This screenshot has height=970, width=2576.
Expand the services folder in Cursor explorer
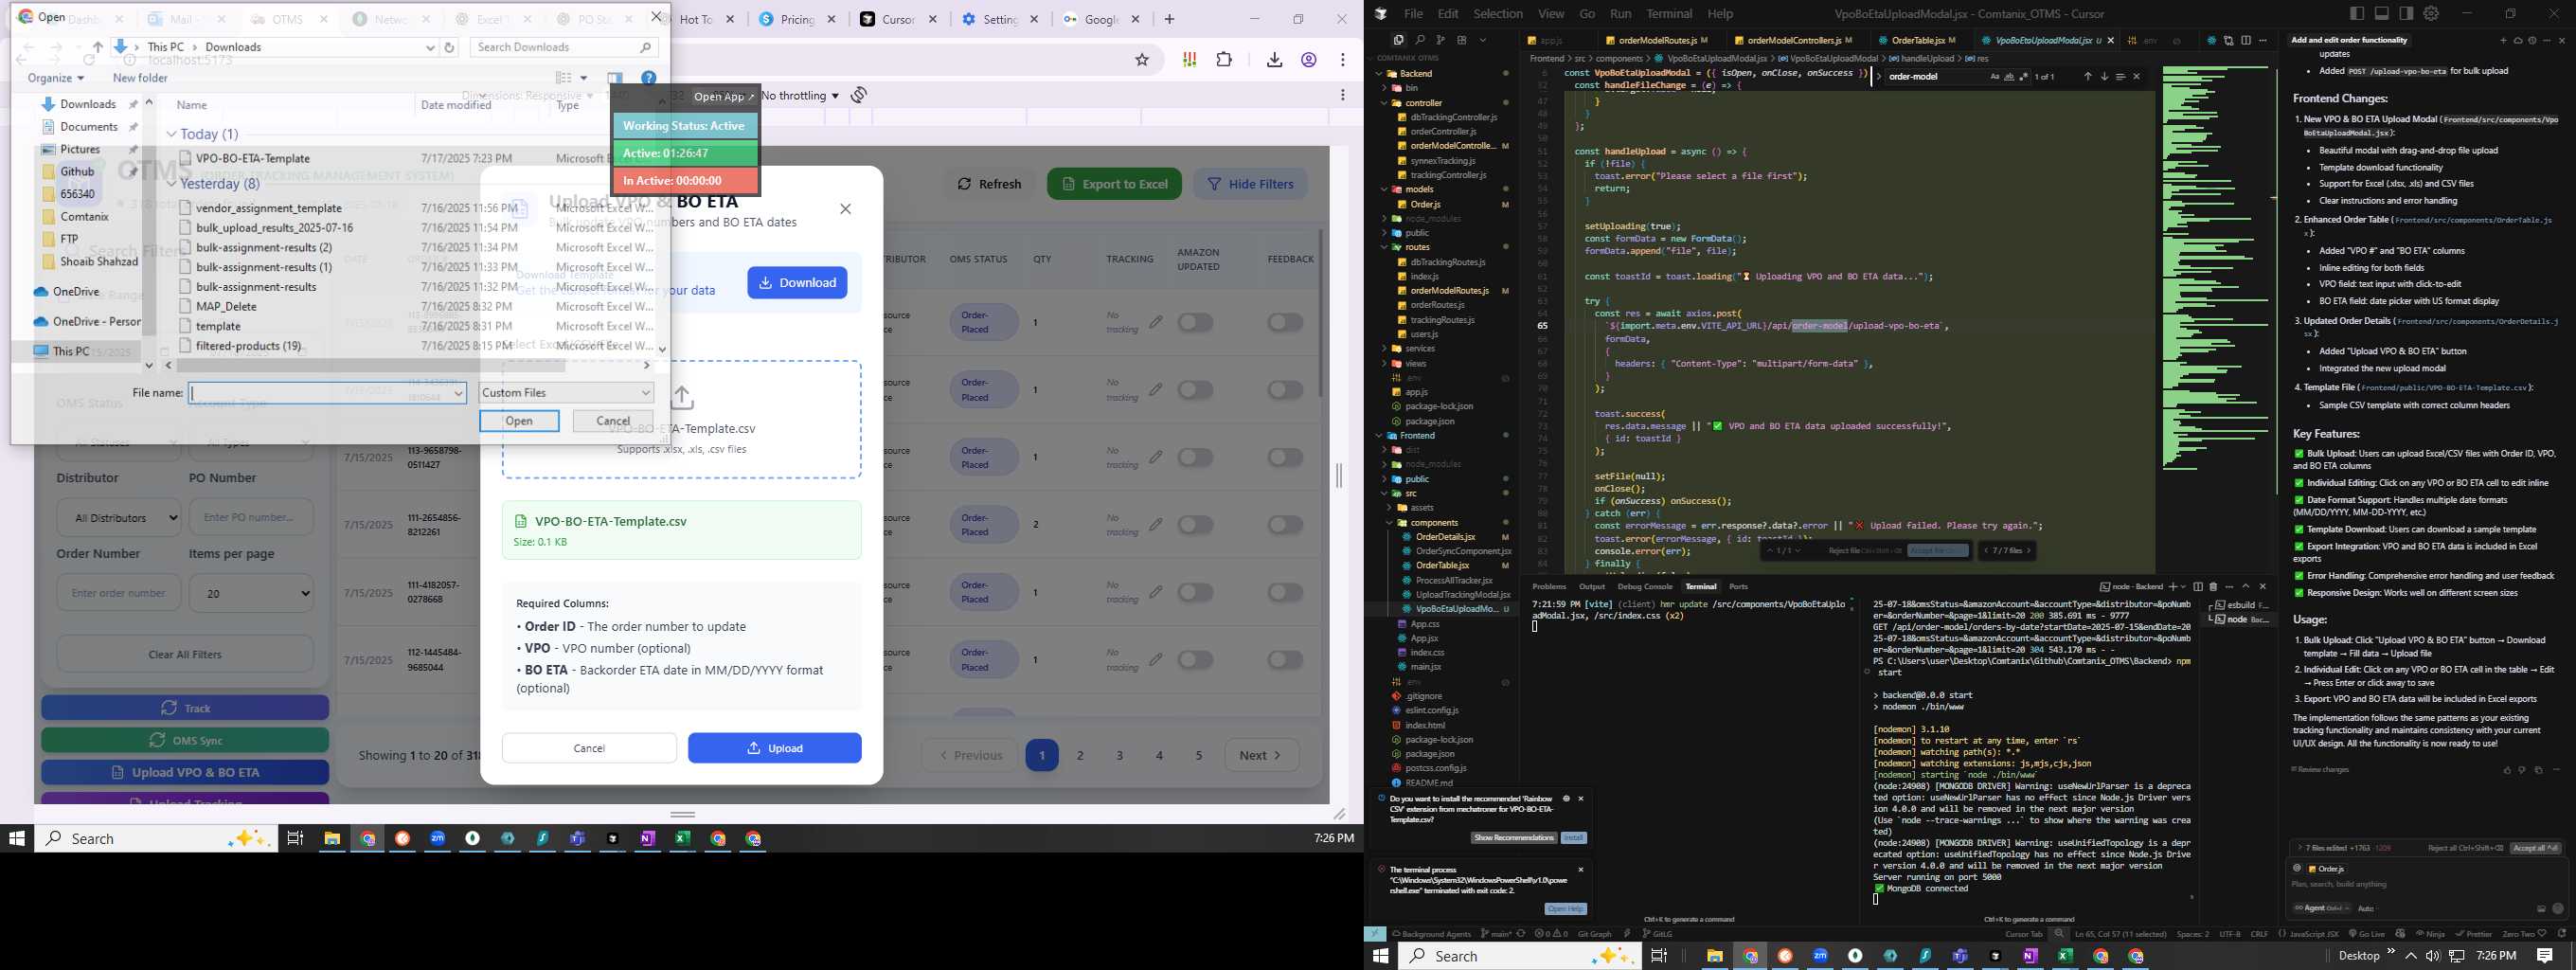click(1420, 349)
